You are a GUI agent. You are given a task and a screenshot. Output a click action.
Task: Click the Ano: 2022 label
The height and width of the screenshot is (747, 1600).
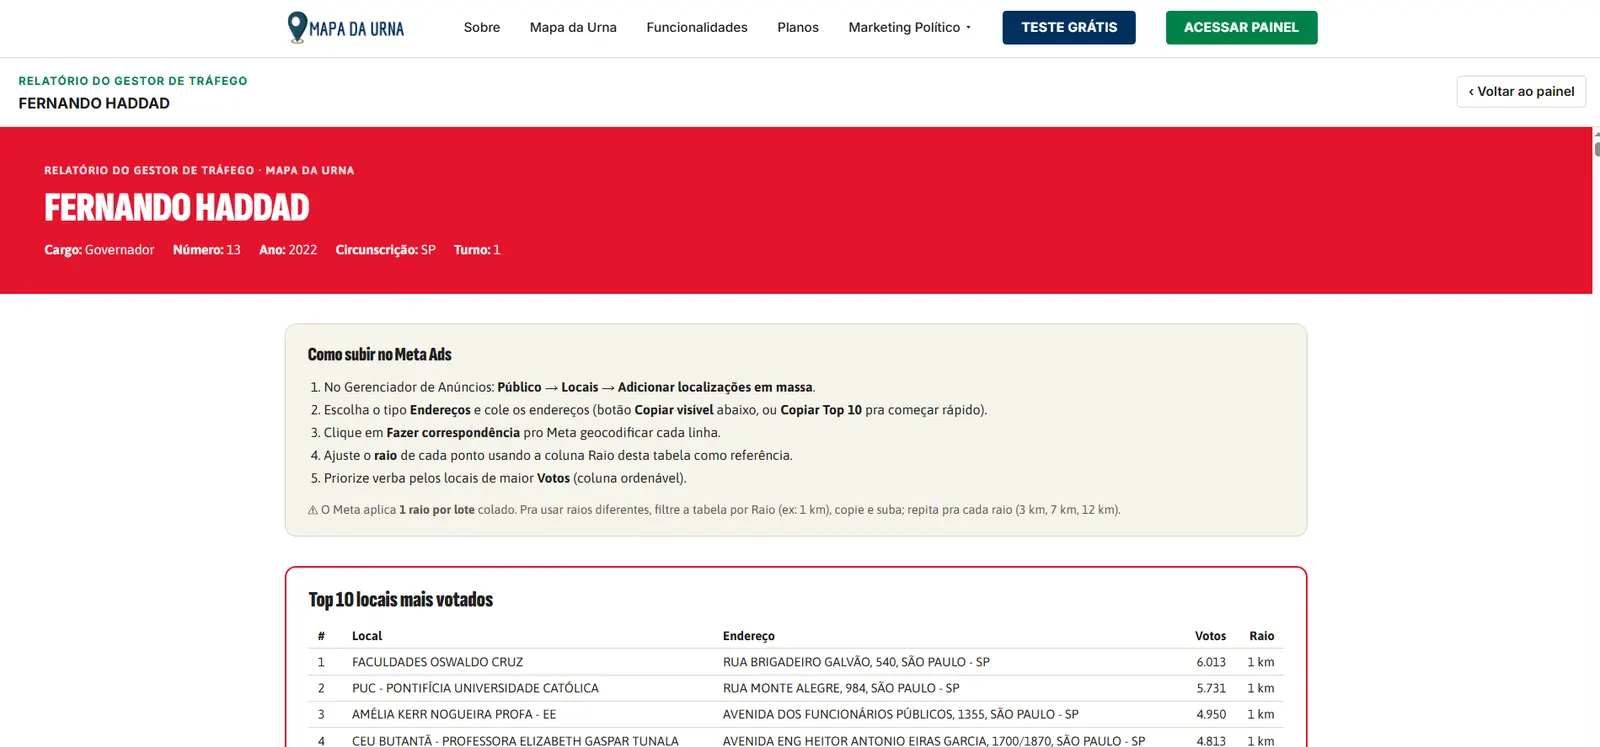(288, 250)
